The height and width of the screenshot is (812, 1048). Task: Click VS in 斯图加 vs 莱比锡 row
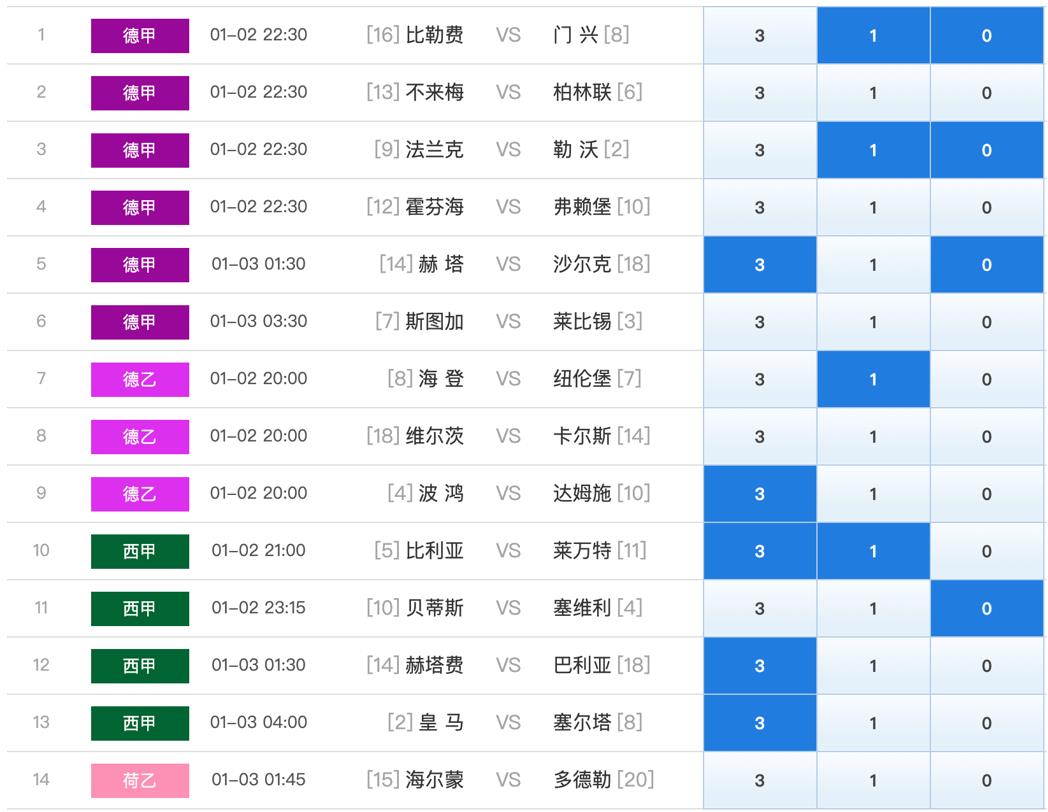coord(508,321)
